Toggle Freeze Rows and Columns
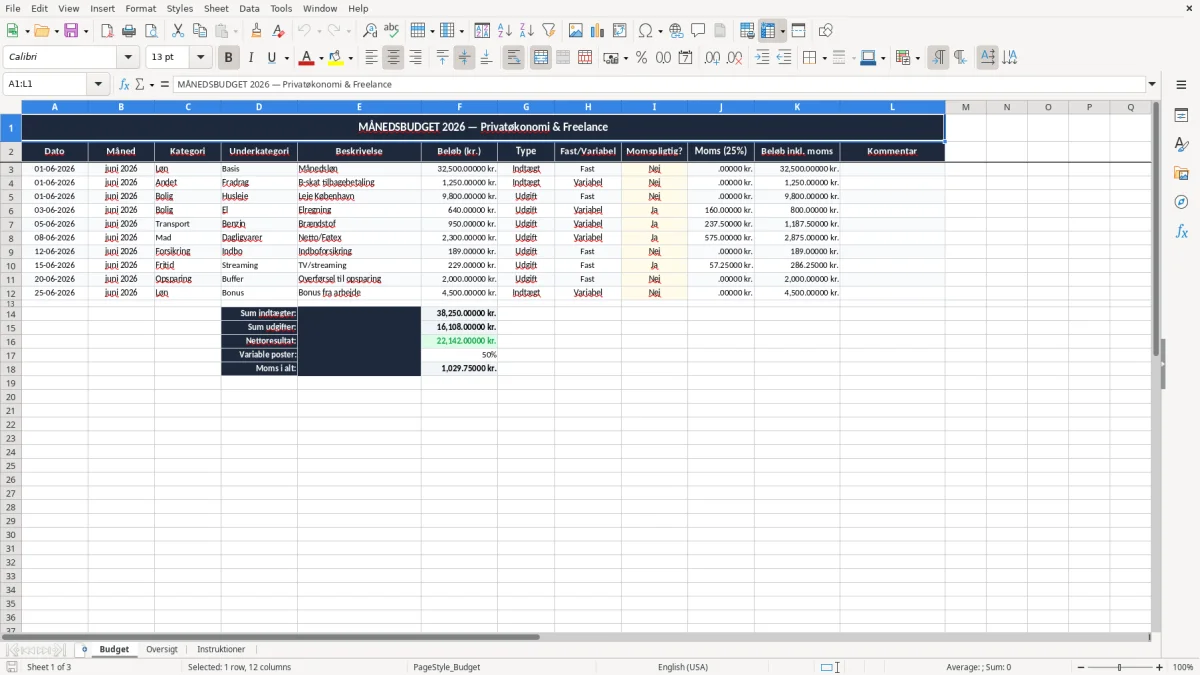 [768, 31]
